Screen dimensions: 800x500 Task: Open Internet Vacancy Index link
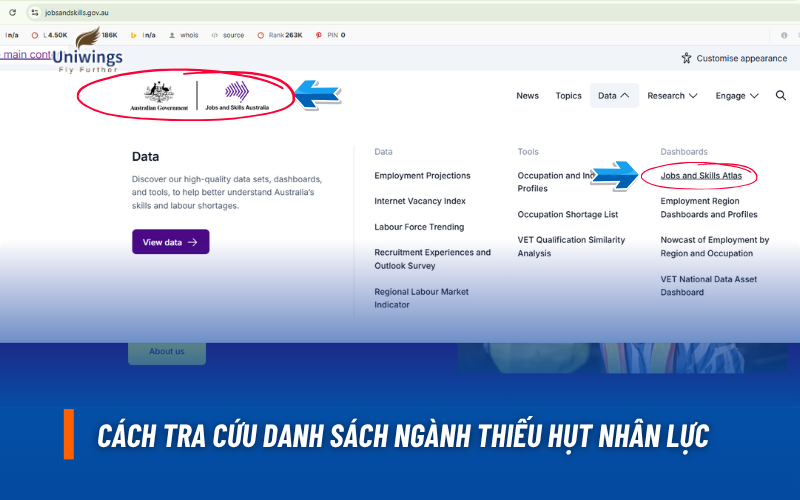(x=420, y=201)
